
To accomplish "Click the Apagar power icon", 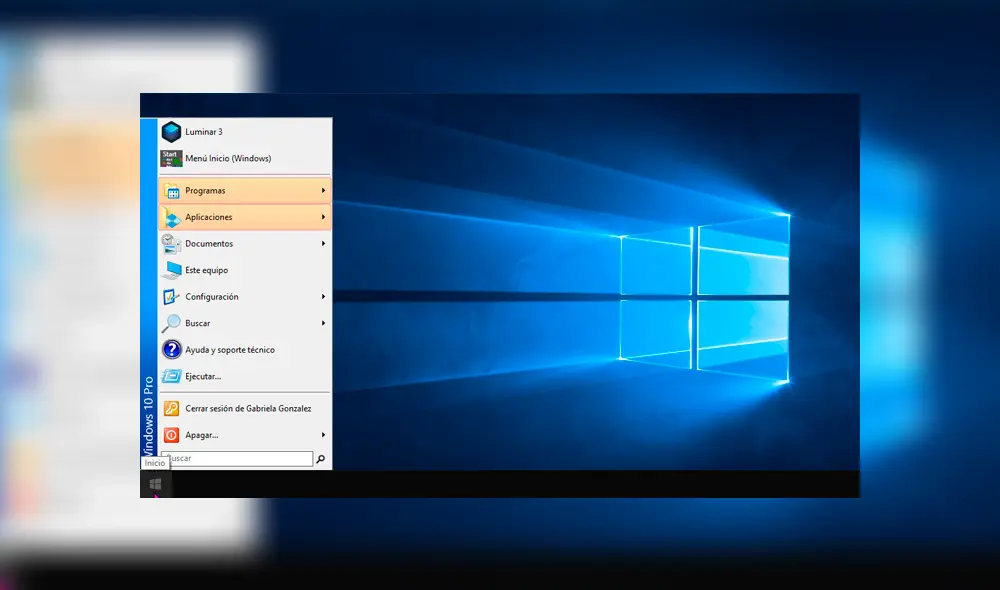I will (x=171, y=435).
